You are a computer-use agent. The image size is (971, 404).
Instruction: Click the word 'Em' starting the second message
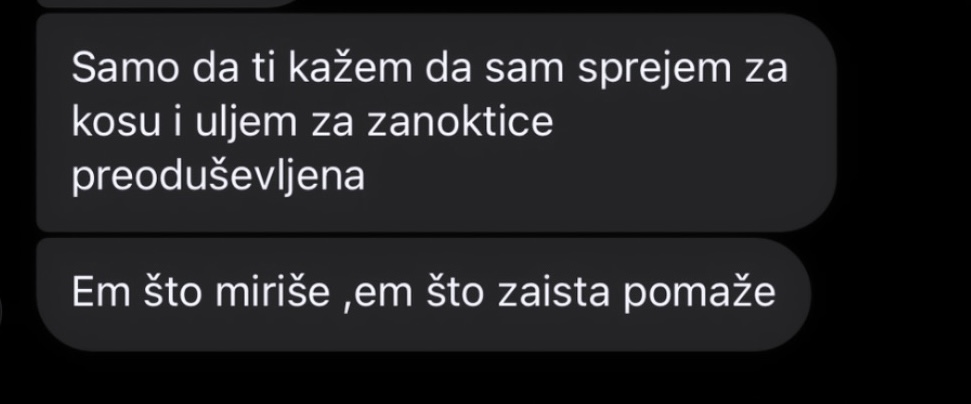pos(101,292)
